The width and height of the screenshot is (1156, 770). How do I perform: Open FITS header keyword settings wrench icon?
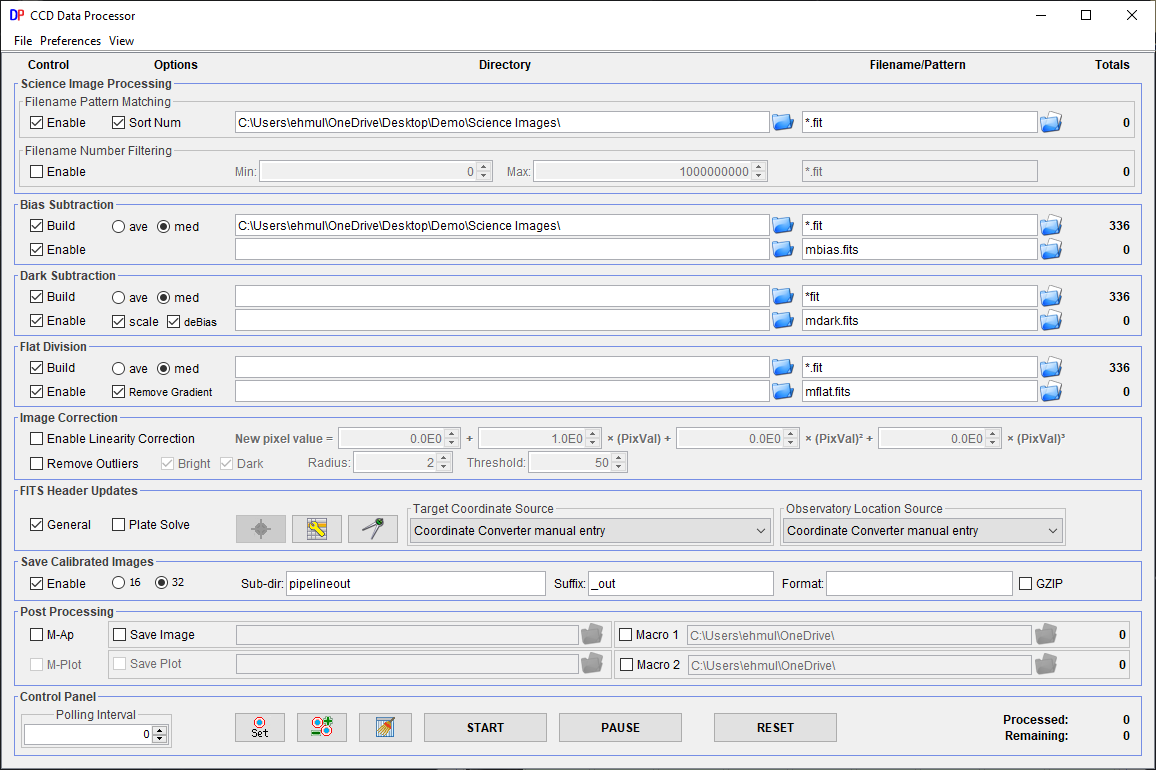[x=317, y=529]
